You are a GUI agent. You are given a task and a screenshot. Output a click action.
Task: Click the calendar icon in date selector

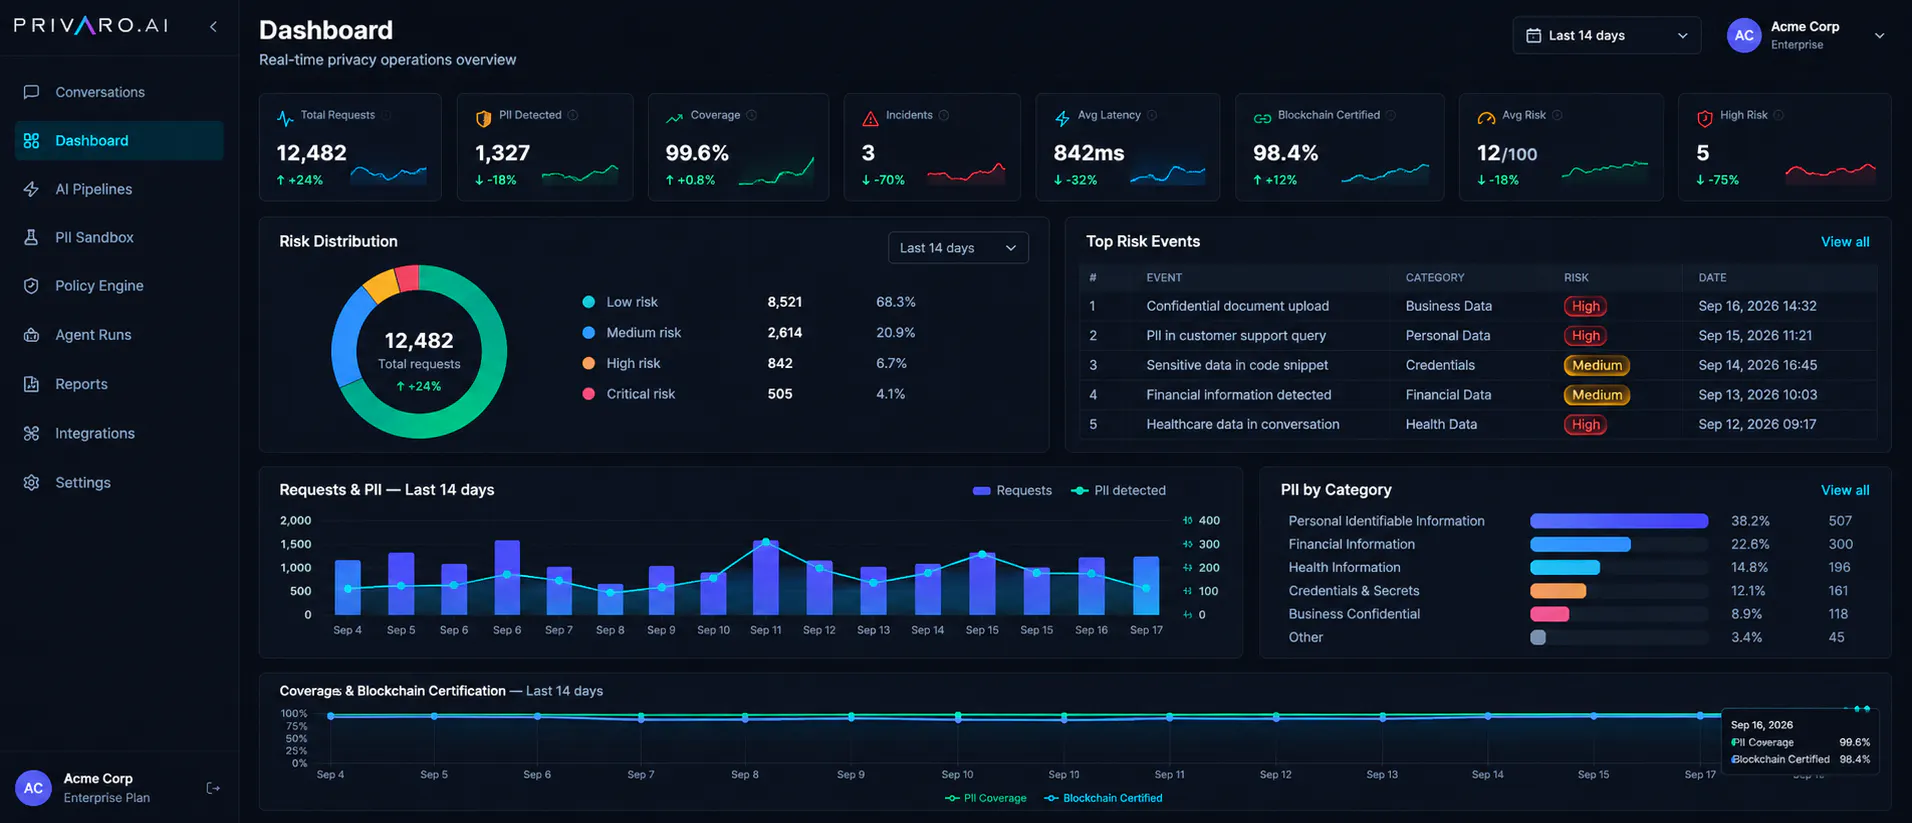tap(1533, 35)
